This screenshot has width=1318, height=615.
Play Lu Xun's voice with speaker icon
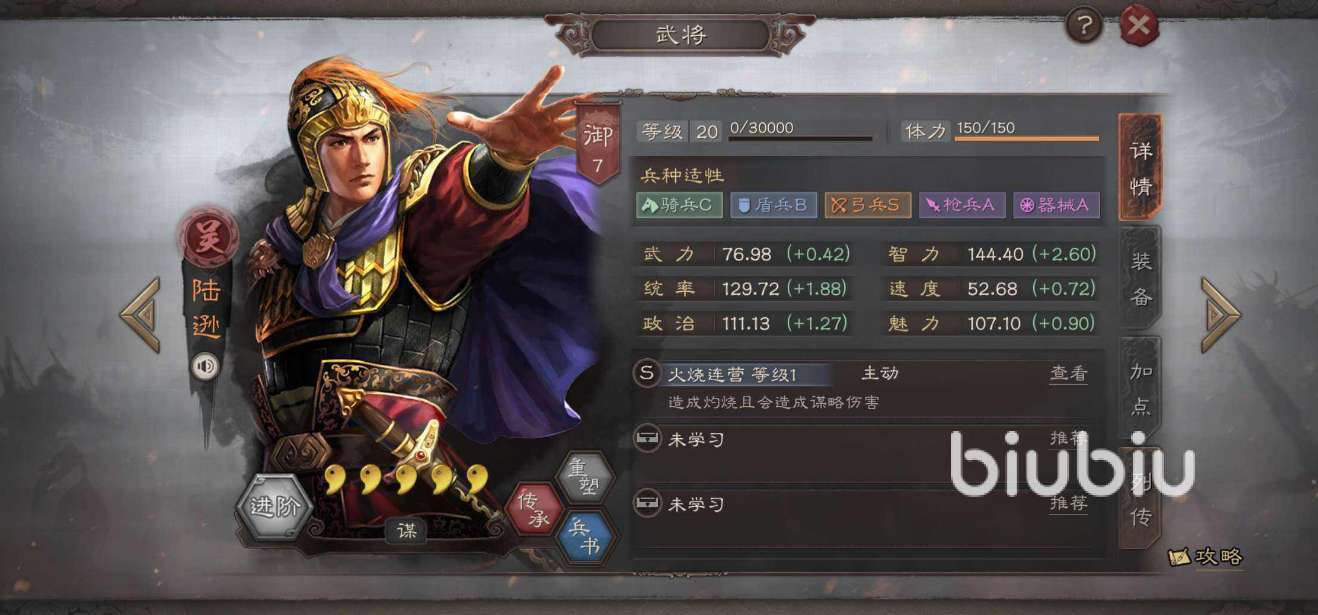click(206, 366)
